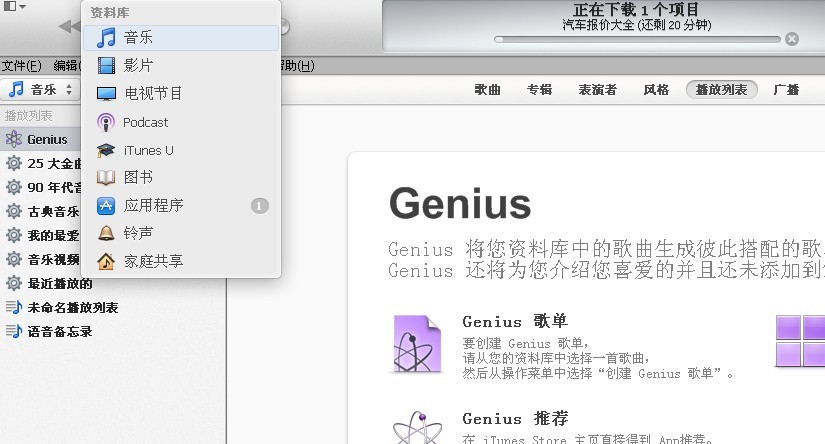Cancel the download with the X button

click(792, 39)
